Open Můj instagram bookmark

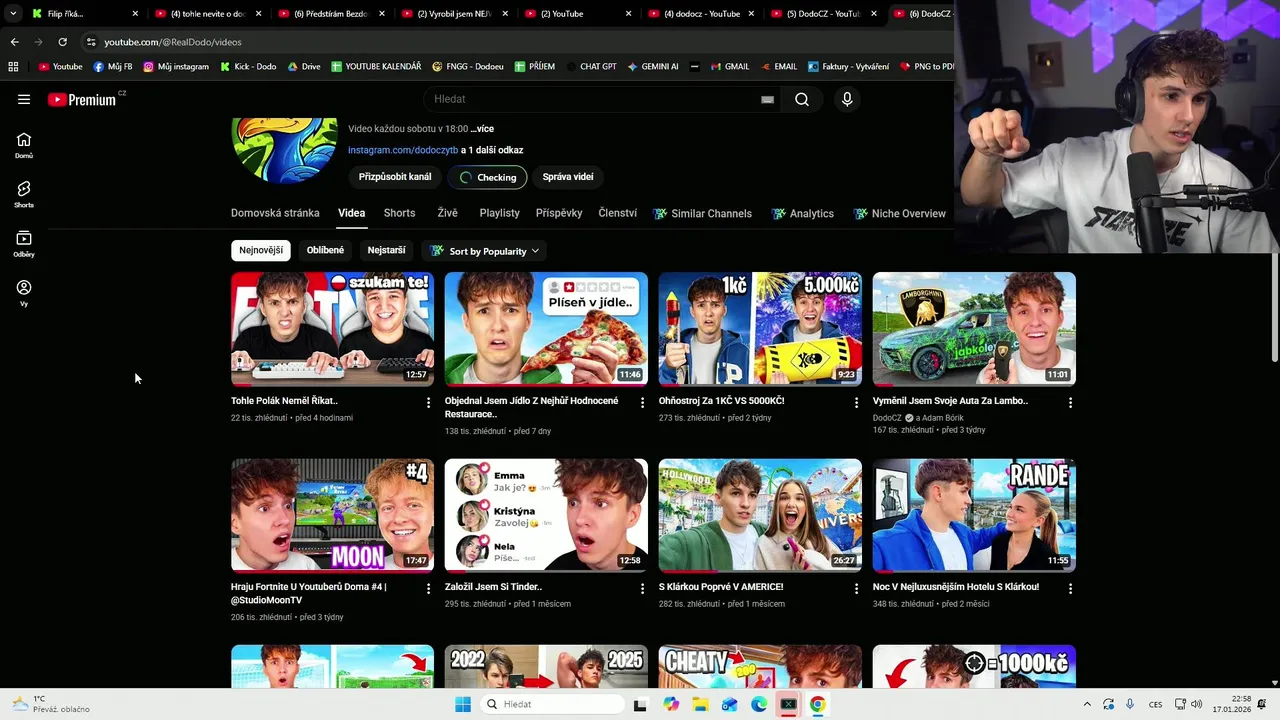coord(176,67)
